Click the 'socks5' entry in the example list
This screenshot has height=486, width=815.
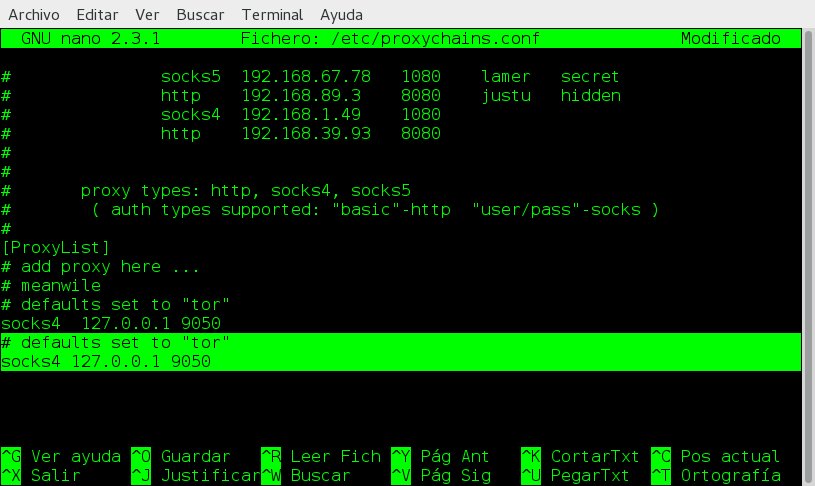[x=190, y=76]
